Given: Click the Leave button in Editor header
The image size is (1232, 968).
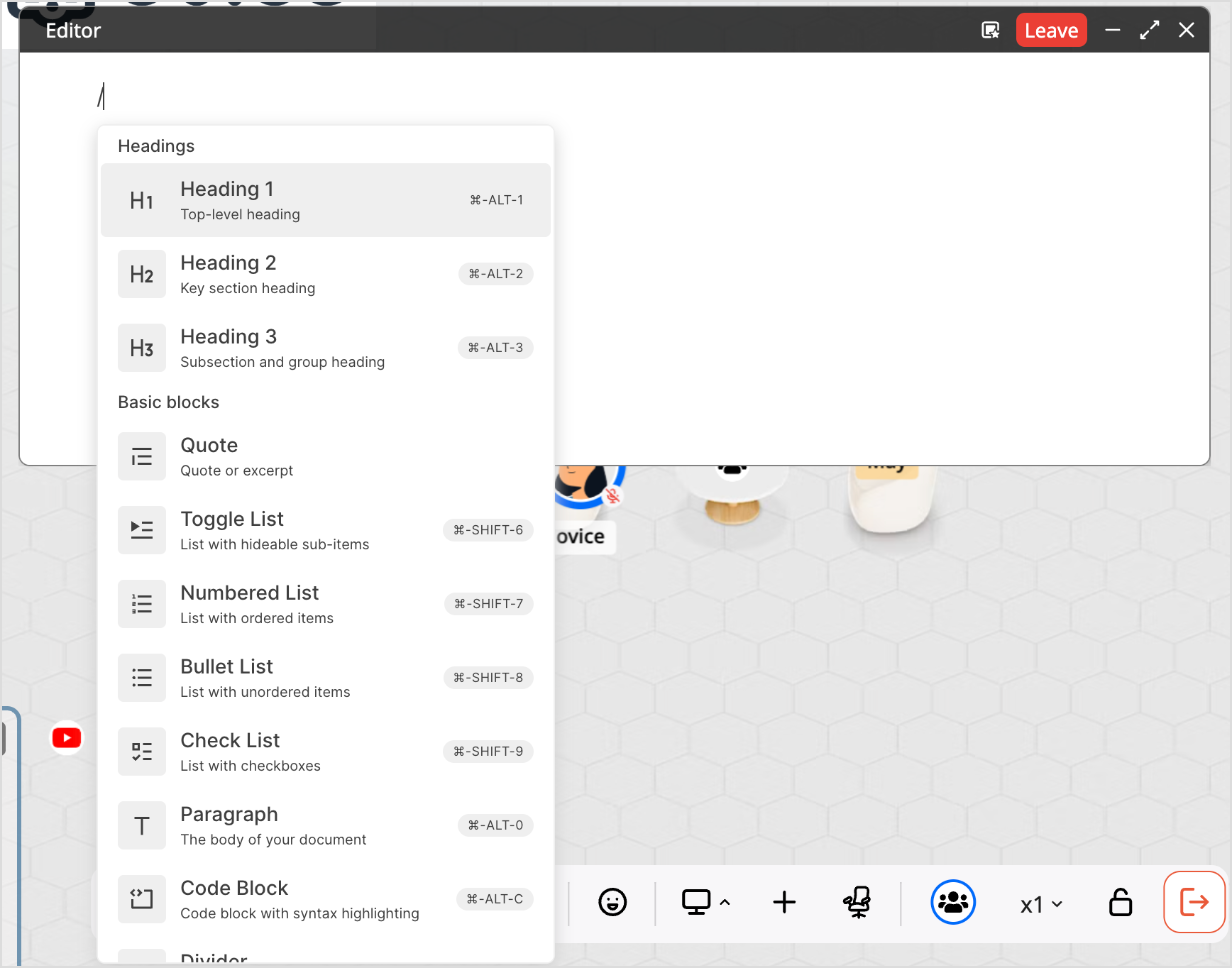Looking at the screenshot, I should [x=1051, y=30].
